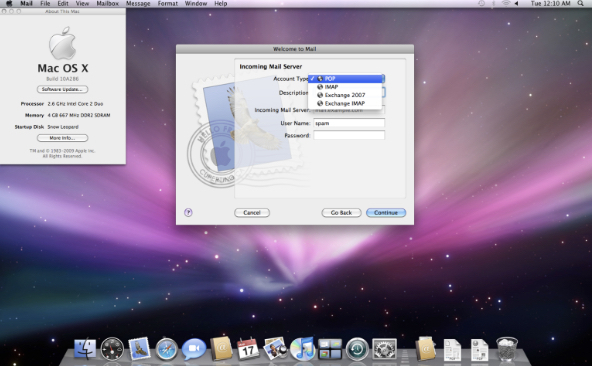This screenshot has width=592, height=366.
Task: Click the Snow Leopard startup disk text
Action: pos(63,127)
